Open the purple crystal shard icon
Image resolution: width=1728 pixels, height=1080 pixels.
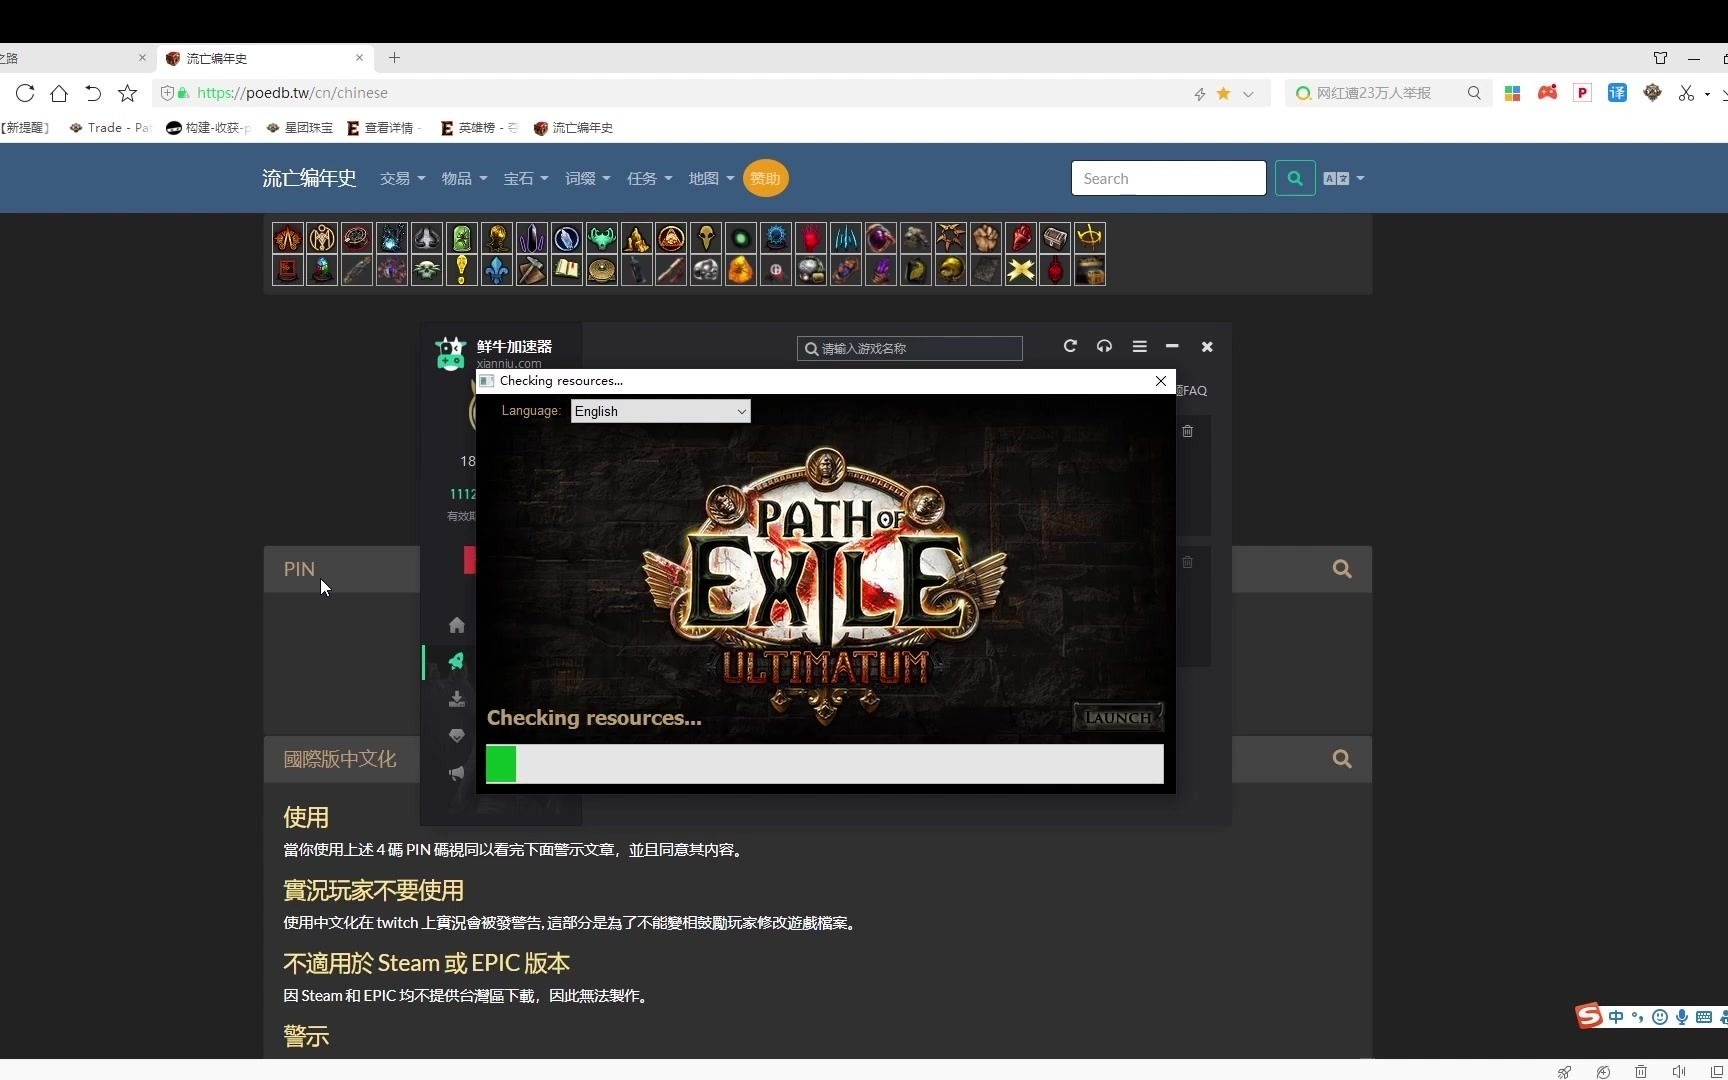532,238
